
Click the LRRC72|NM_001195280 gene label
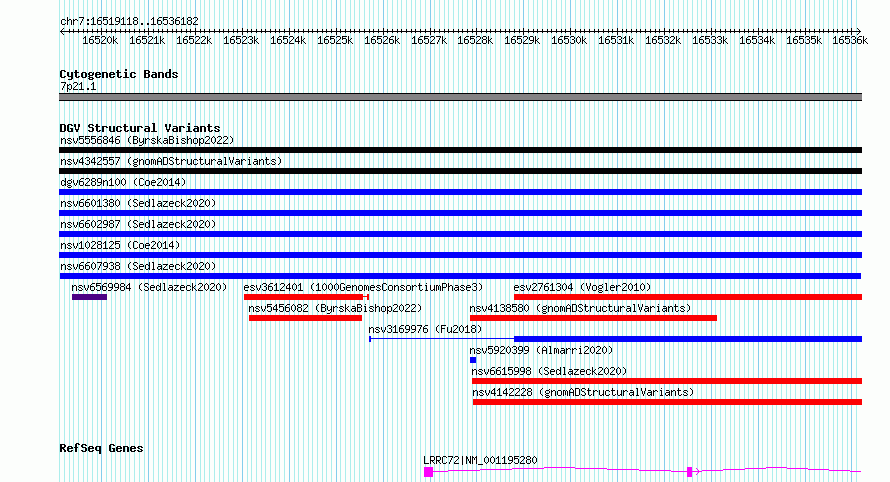[x=480, y=460]
